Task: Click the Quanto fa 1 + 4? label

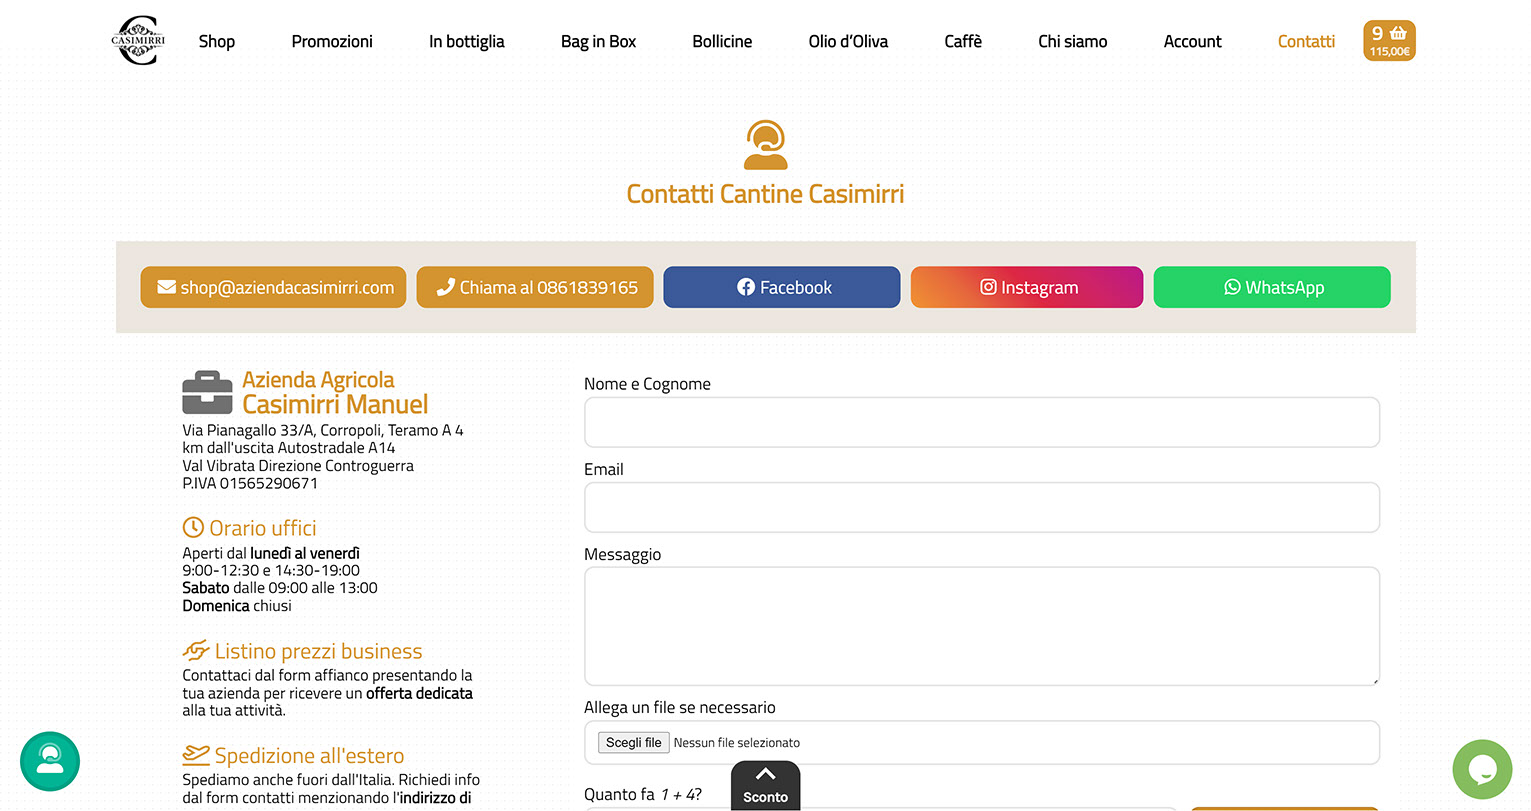Action: 643,794
